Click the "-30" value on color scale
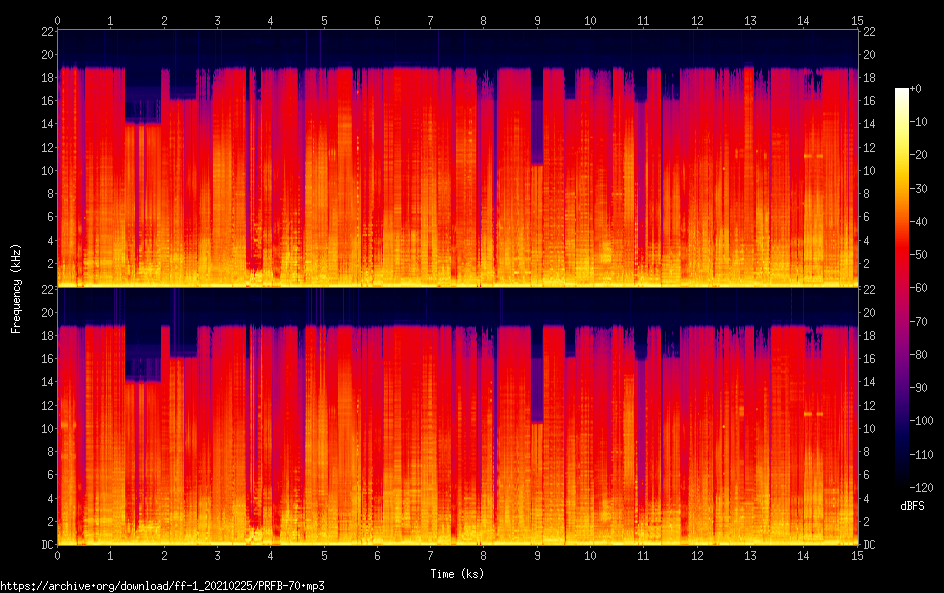 (918, 188)
